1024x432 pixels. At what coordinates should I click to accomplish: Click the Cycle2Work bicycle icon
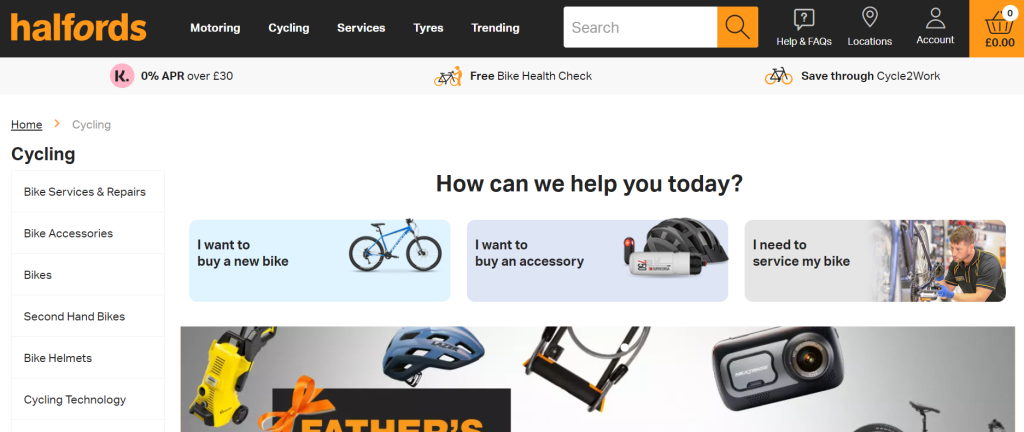(x=778, y=76)
